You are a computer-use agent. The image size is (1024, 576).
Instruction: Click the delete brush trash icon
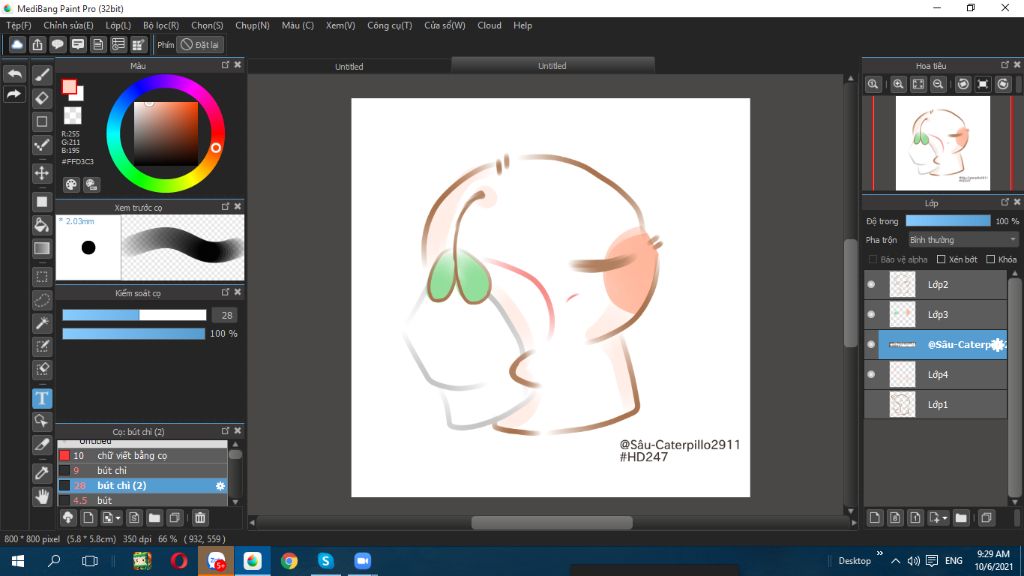click(x=200, y=518)
